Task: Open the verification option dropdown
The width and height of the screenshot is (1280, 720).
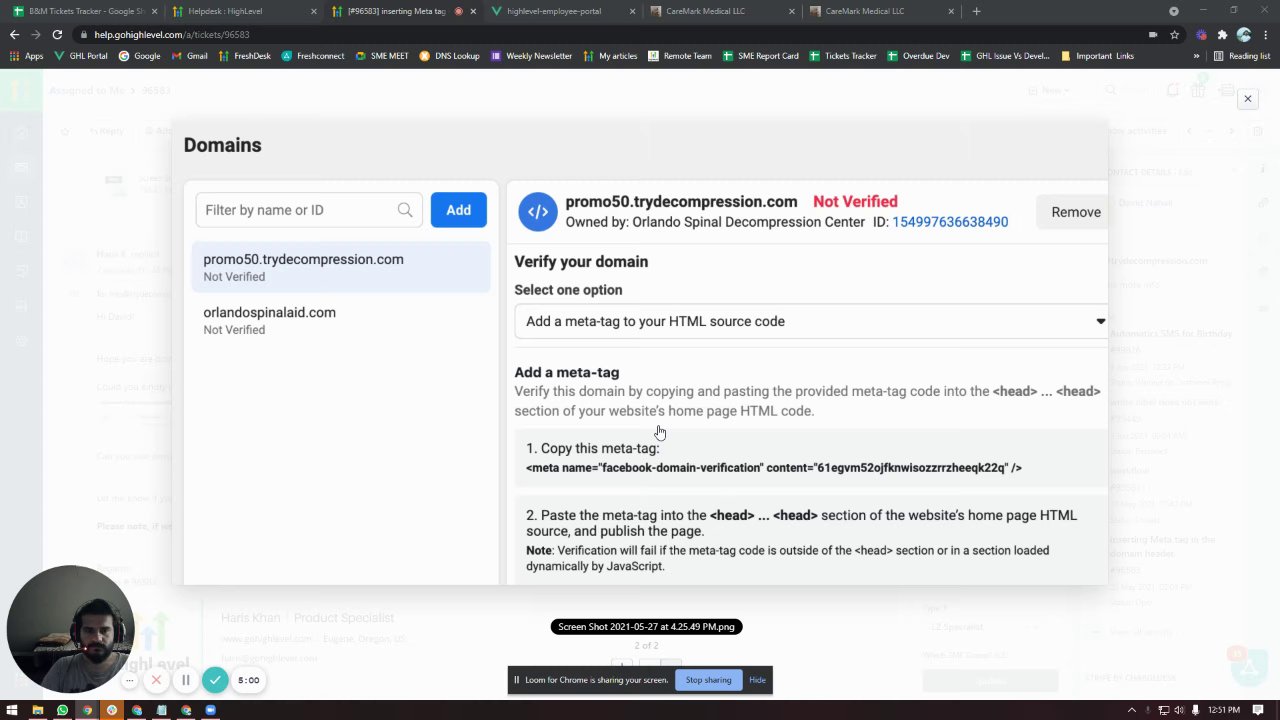Action: coord(811,321)
